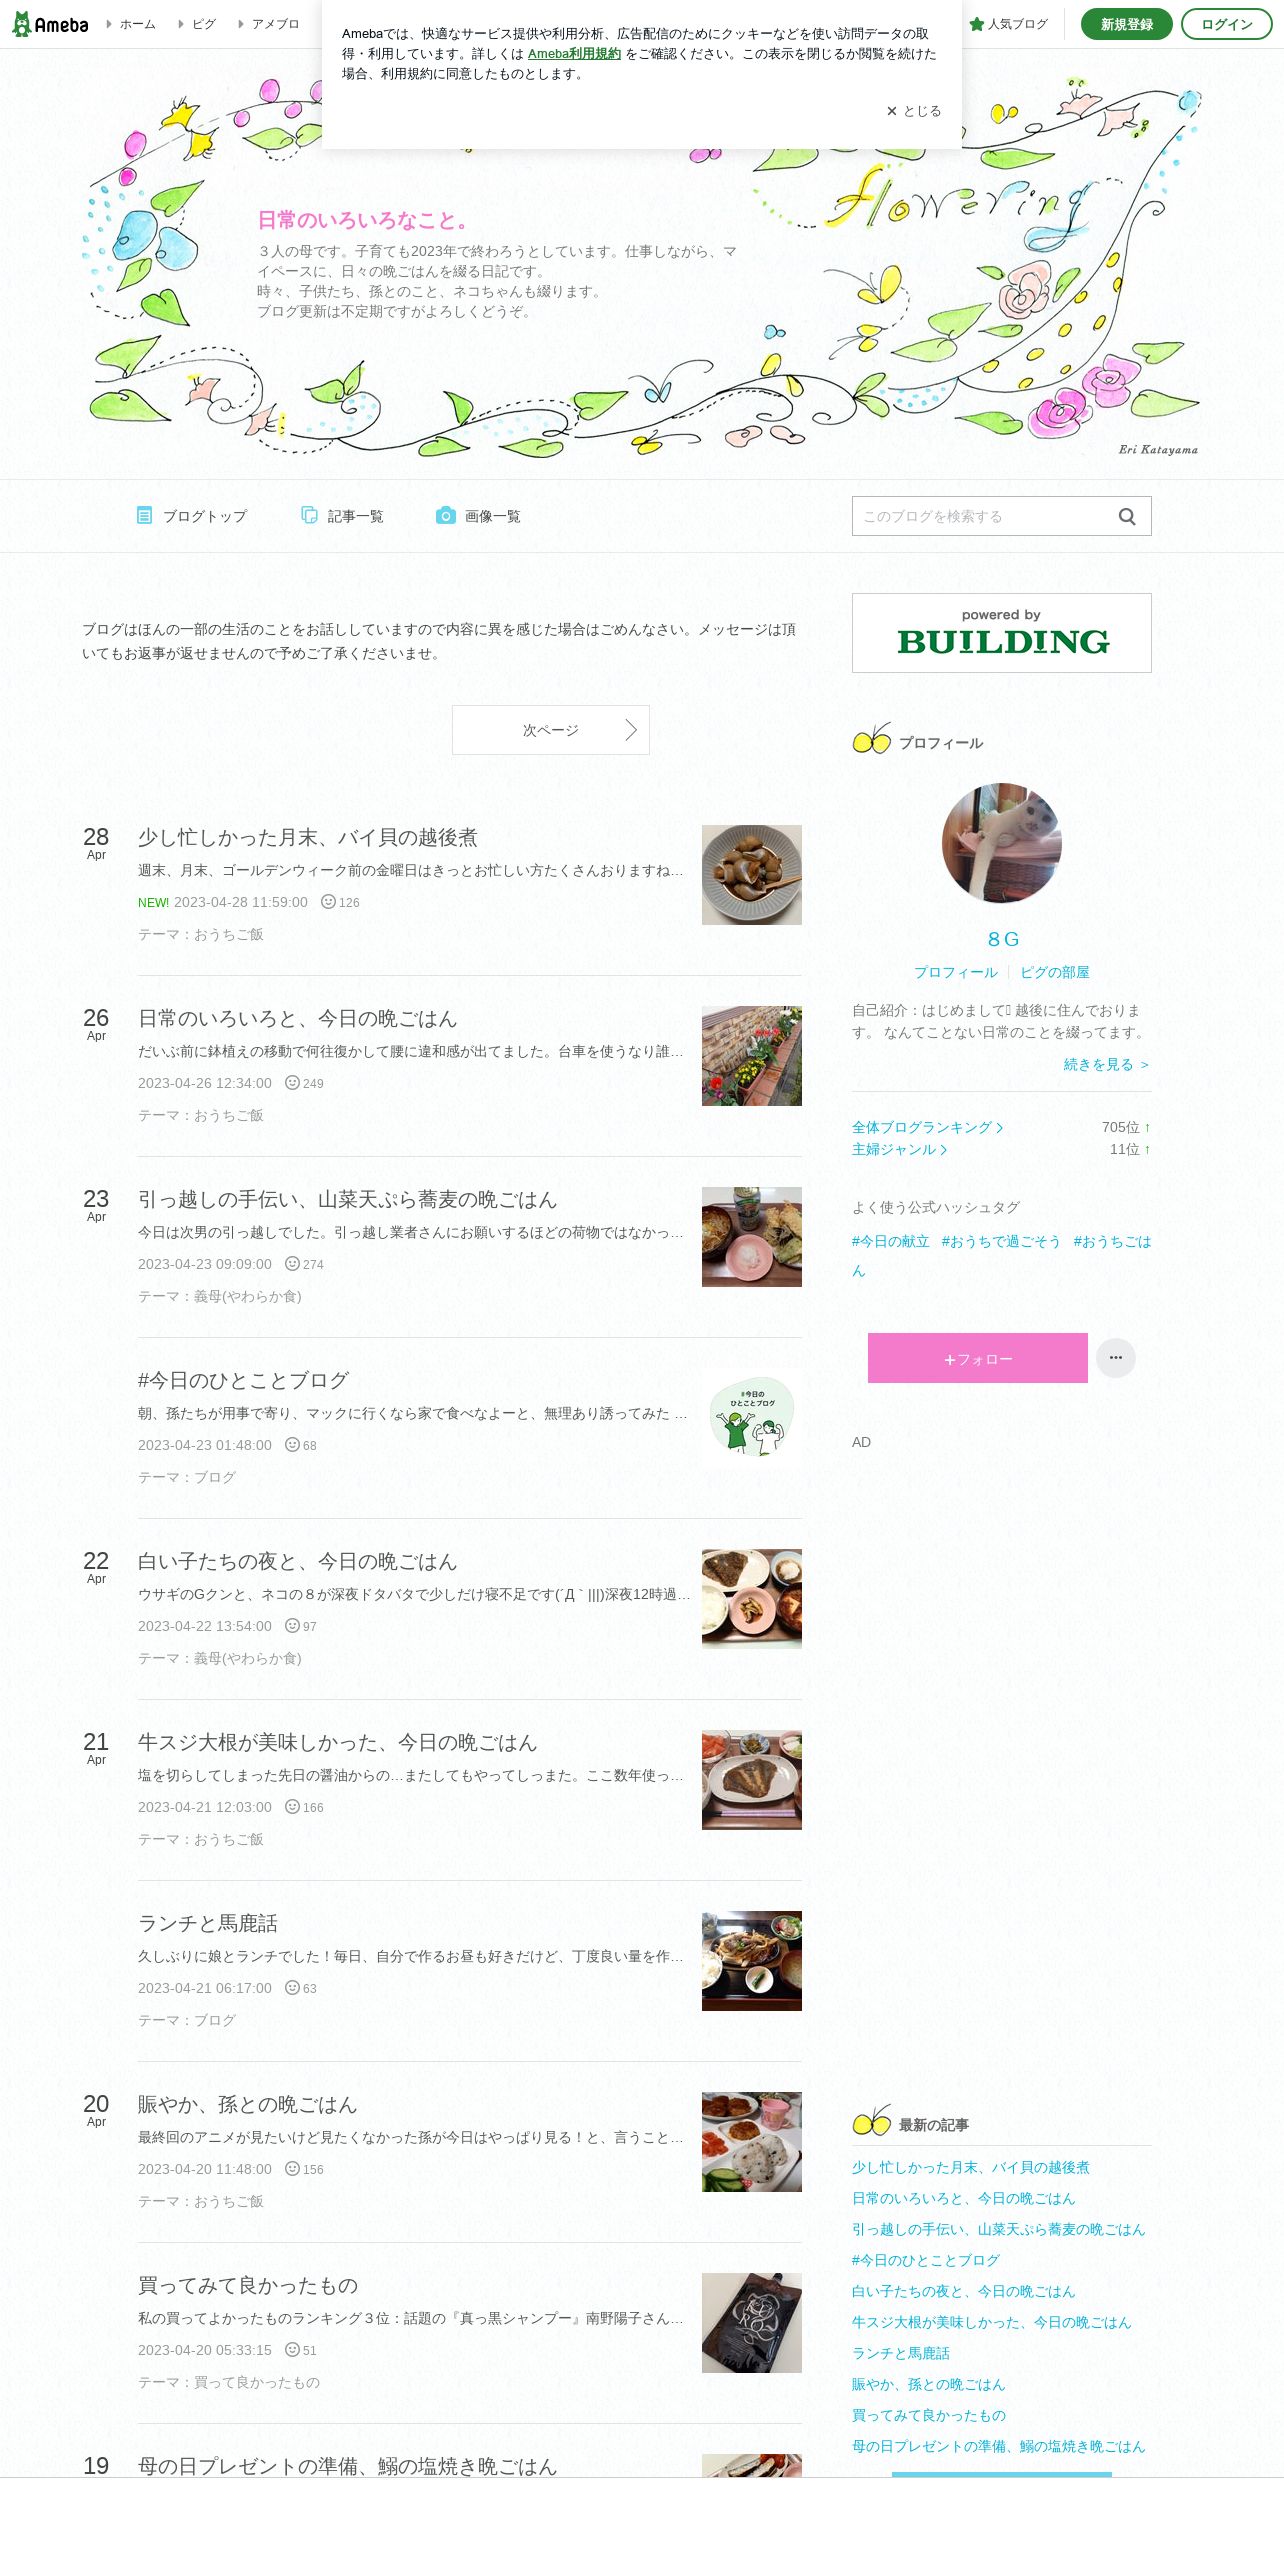Image resolution: width=1284 pixels, height=2568 pixels.
Task: Open 画像一覧 camera icon link
Action: 478,516
